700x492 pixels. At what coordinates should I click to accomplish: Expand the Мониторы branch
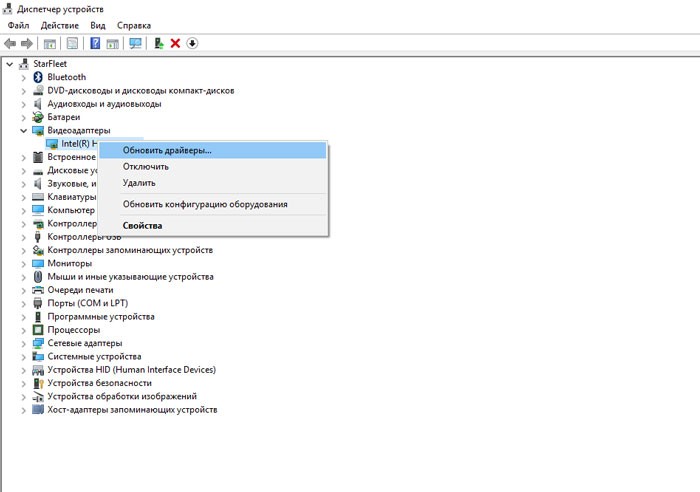click(23, 264)
